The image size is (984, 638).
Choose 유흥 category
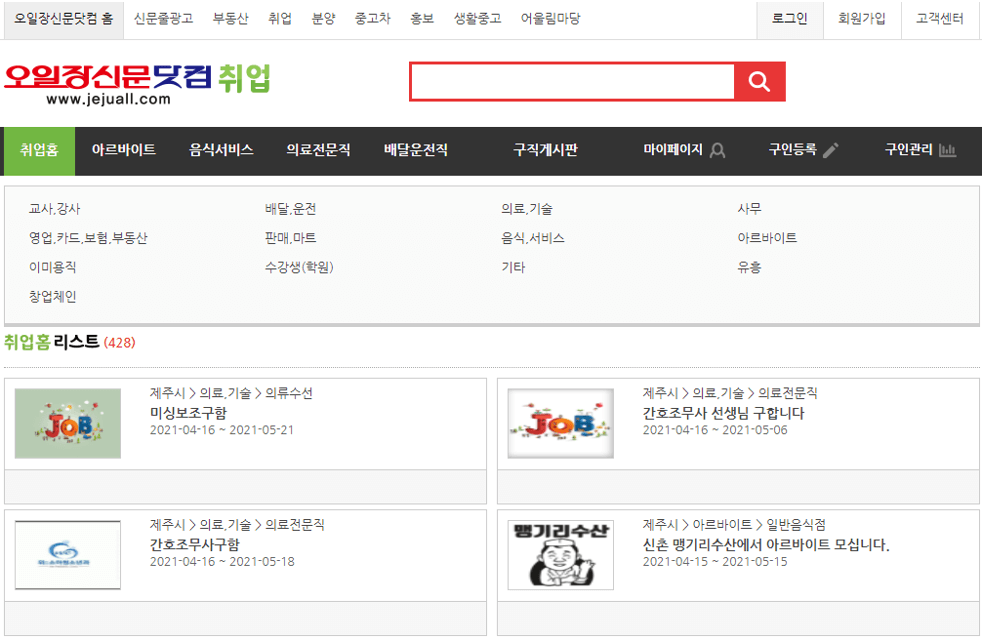(x=749, y=267)
